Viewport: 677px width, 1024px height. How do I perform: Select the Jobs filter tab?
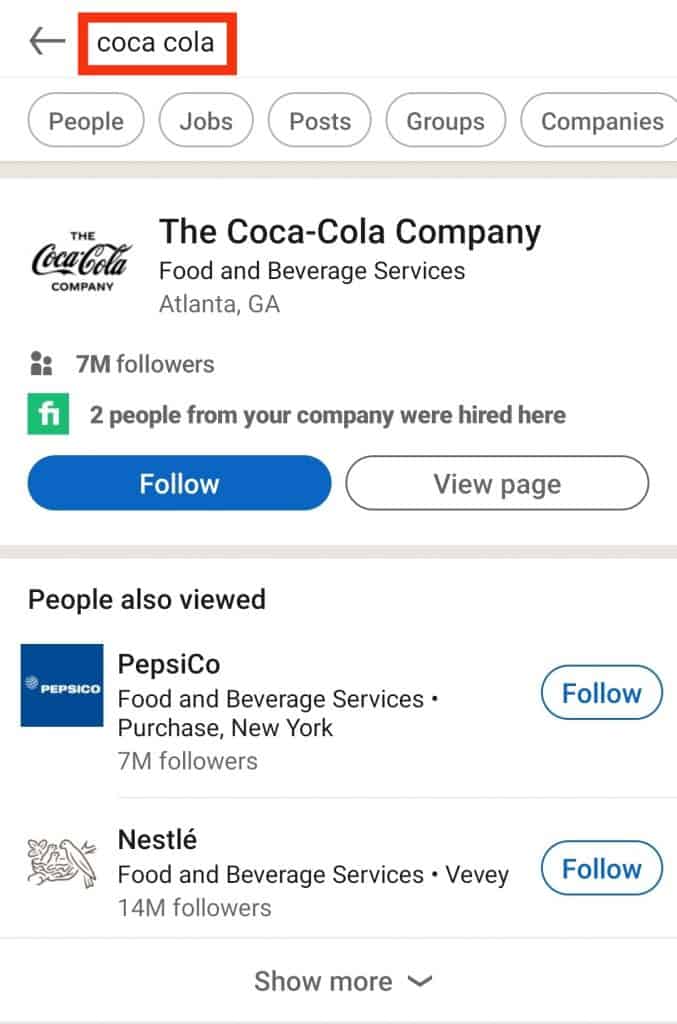click(x=206, y=120)
